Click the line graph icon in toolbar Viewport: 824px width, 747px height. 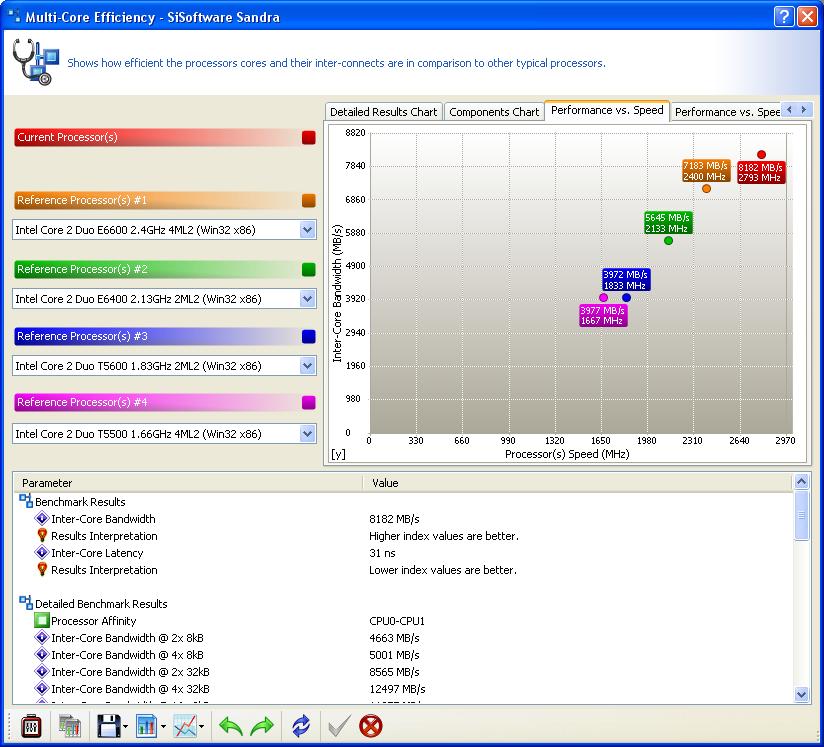tap(185, 726)
